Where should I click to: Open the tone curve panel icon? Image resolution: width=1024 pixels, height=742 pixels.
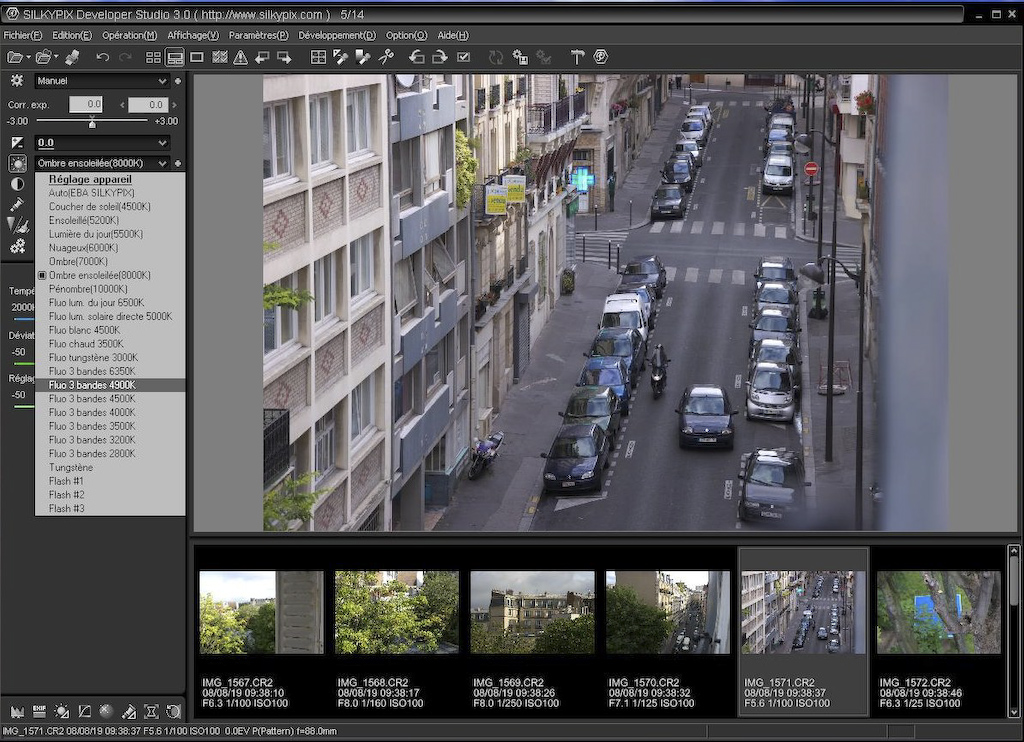click(84, 711)
